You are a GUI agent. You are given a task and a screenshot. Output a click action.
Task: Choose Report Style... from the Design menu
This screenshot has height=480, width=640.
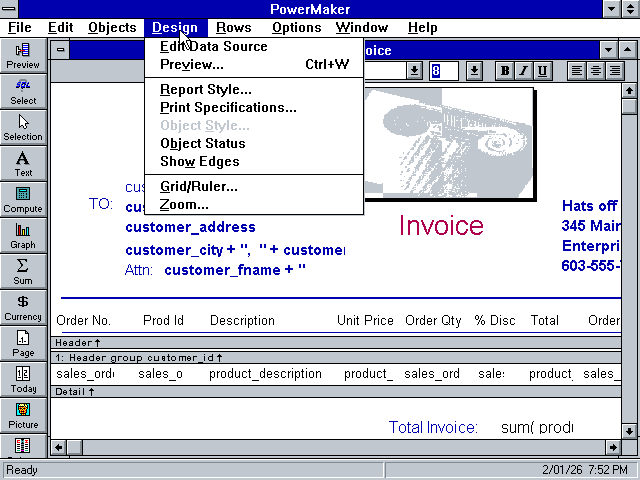(x=205, y=90)
